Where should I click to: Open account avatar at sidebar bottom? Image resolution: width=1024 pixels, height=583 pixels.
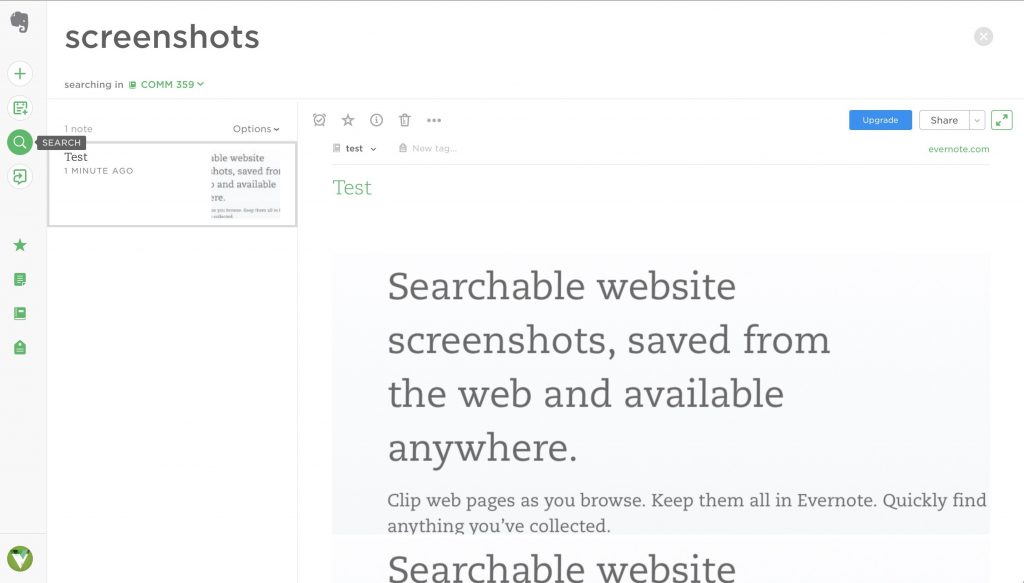(20, 558)
